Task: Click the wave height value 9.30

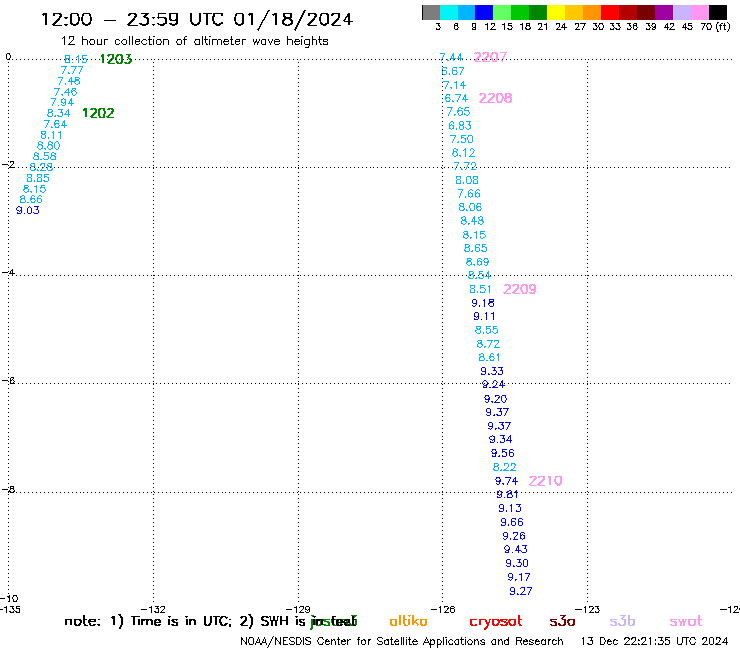Action: 517,563
